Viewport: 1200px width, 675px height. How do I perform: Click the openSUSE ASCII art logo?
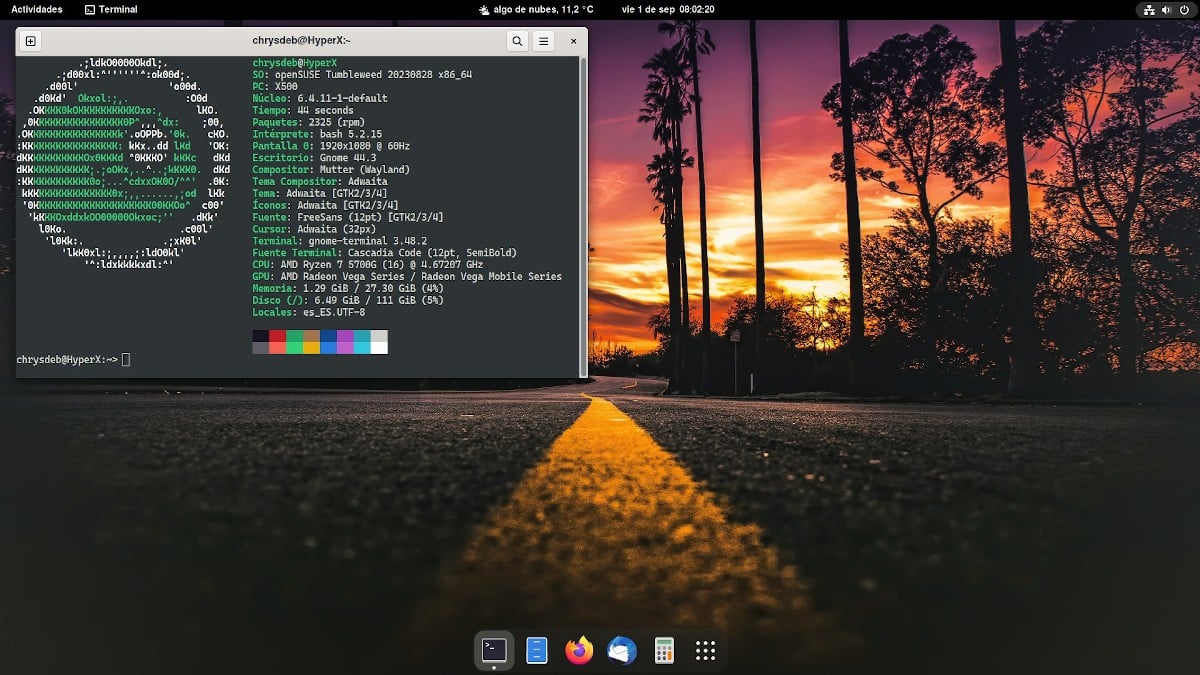click(x=124, y=164)
